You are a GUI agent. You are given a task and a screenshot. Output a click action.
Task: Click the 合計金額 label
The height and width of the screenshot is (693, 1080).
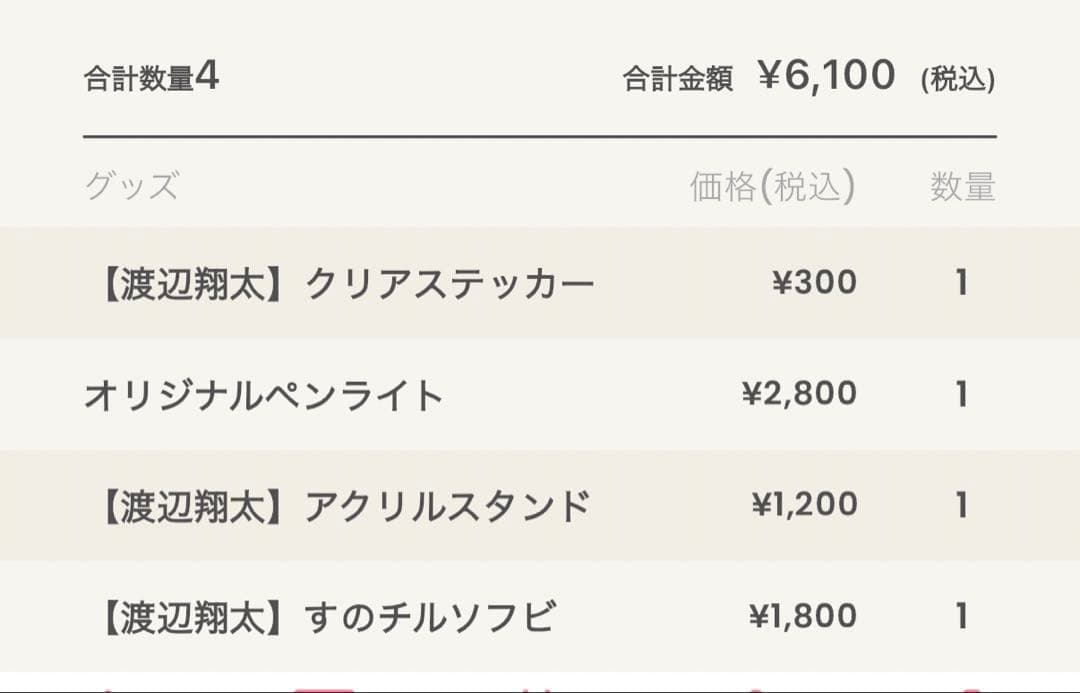677,80
